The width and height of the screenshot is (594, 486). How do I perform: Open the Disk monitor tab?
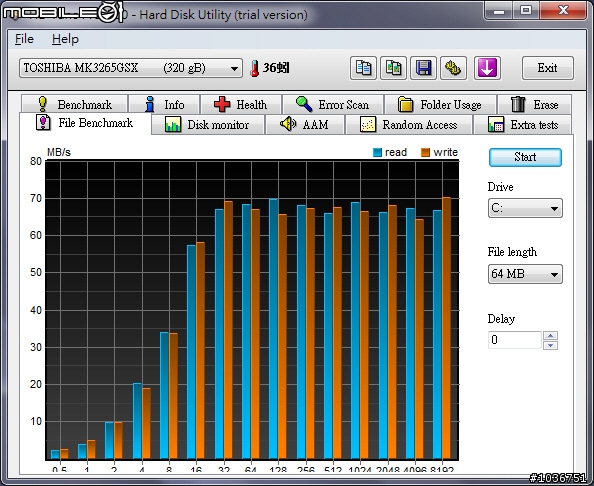(208, 125)
